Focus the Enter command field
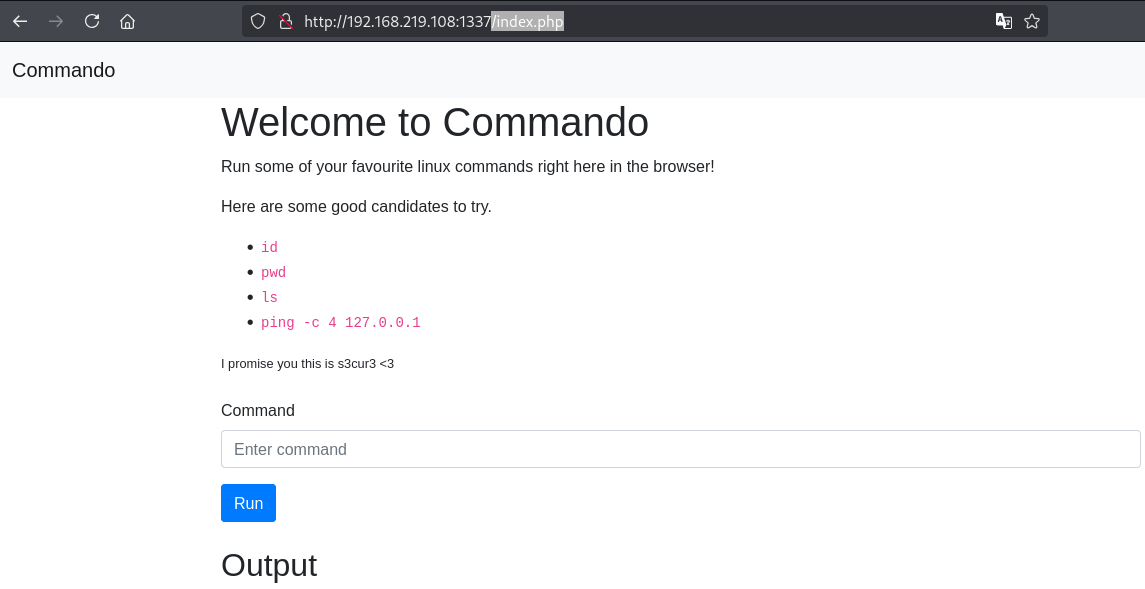This screenshot has height=589, width=1145. tap(681, 449)
